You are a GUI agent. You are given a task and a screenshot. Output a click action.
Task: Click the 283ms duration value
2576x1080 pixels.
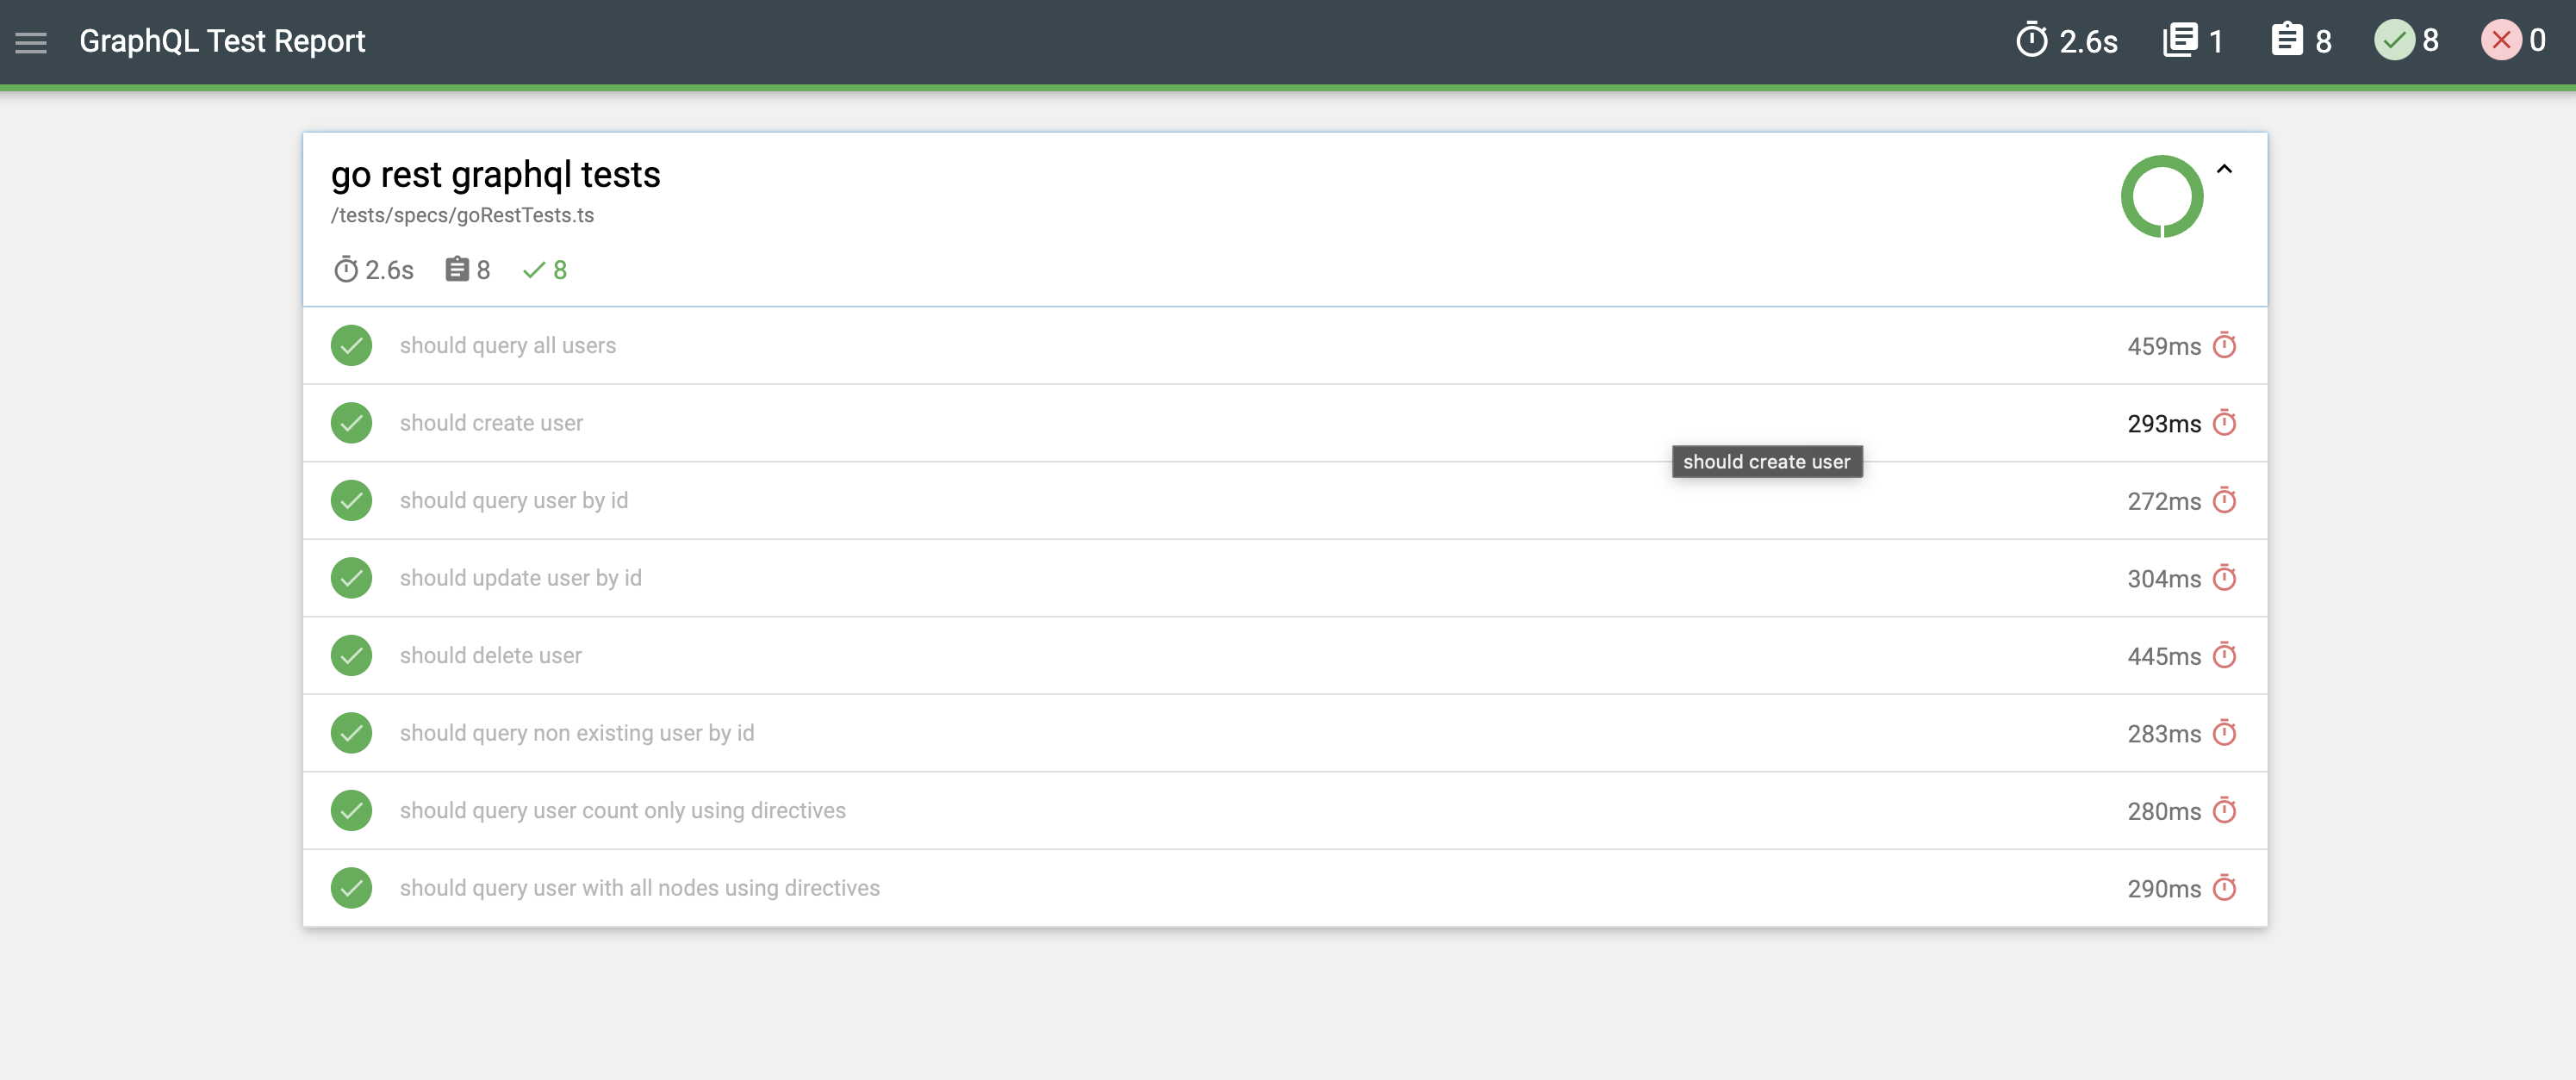coord(2164,734)
